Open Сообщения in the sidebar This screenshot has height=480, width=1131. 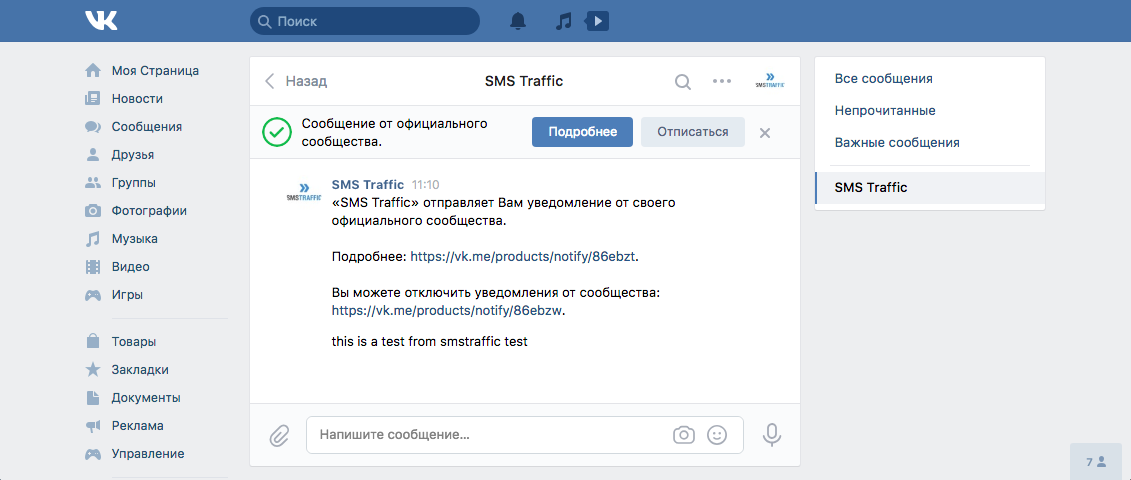[146, 127]
